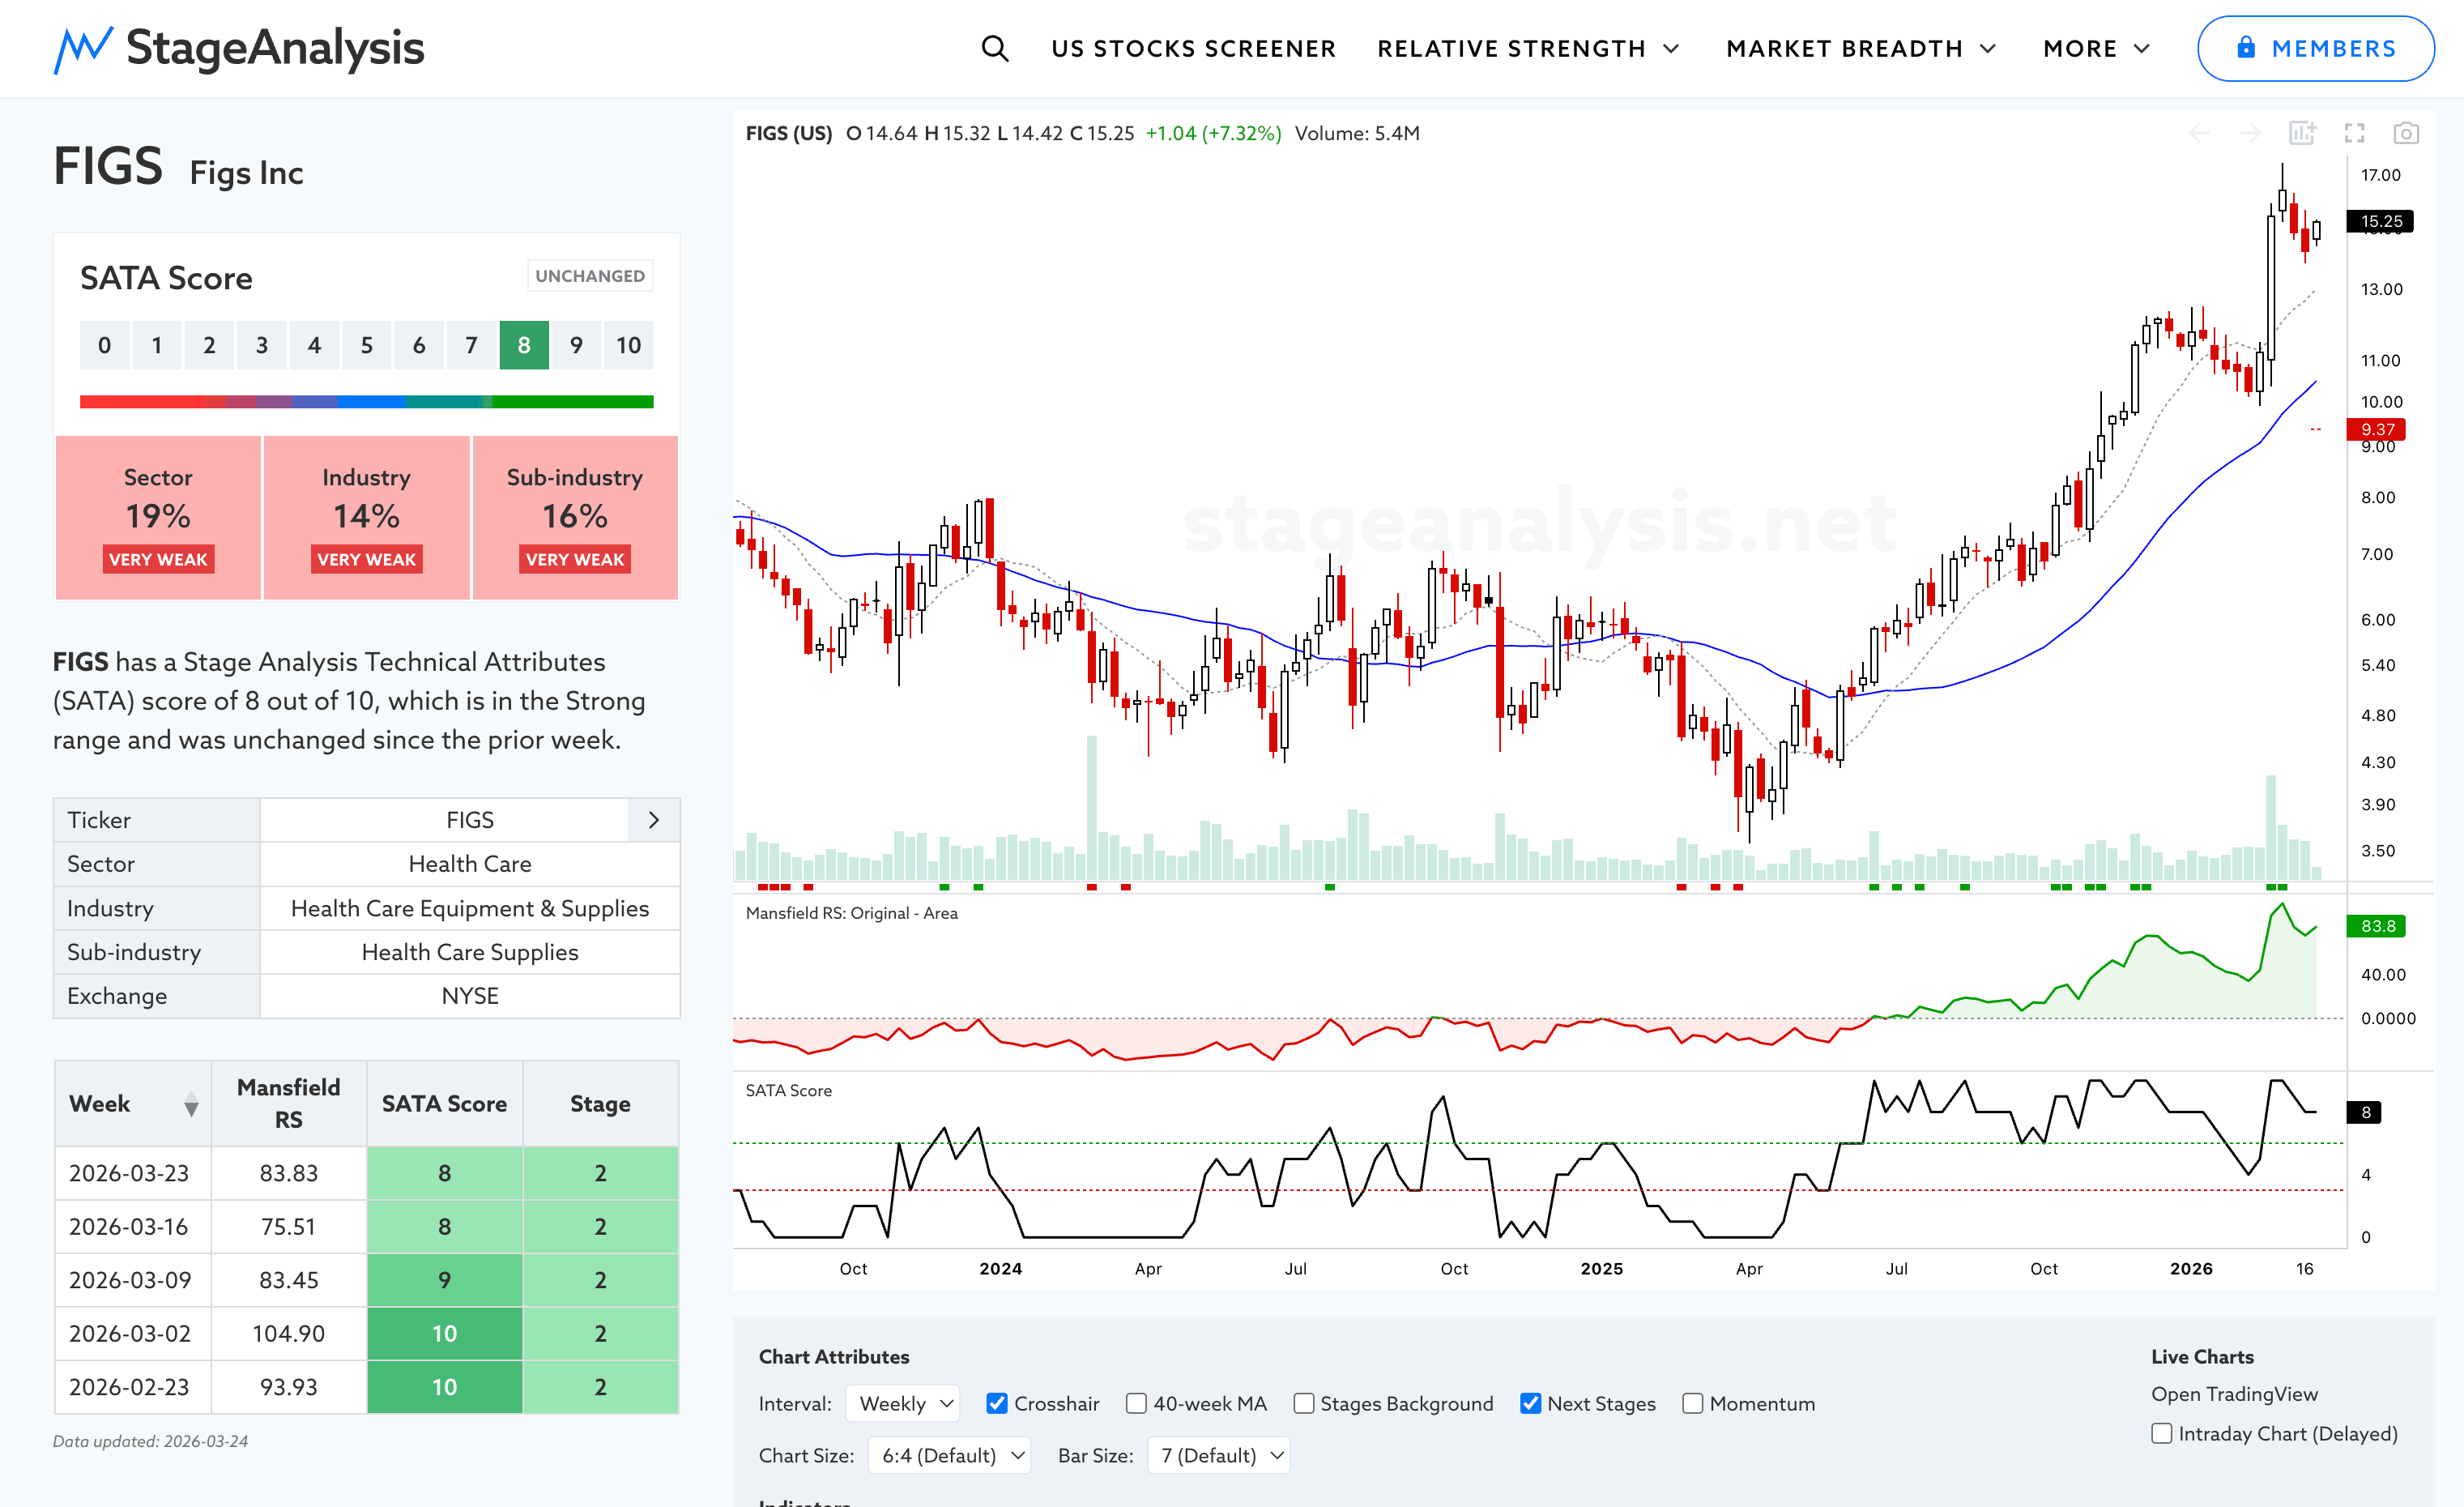Click the search magnifier icon
2464x1507 pixels.
pos(994,48)
